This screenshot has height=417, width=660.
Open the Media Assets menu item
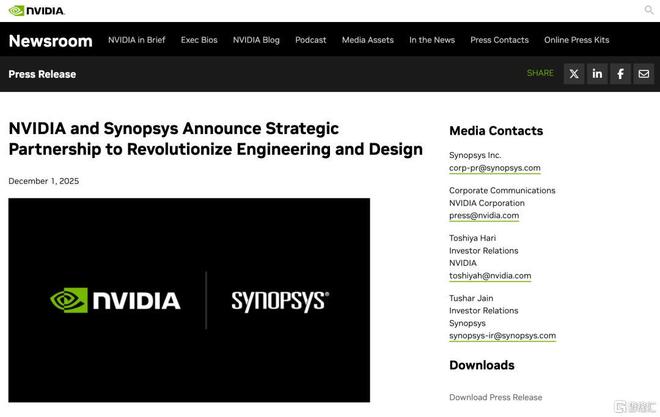(x=367, y=40)
